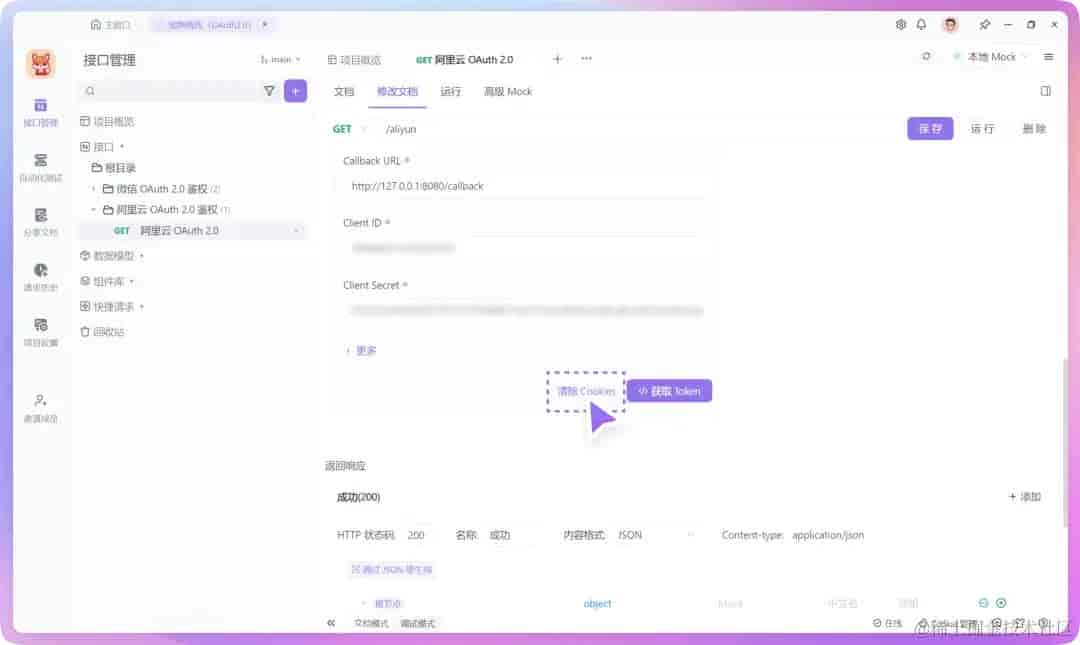This screenshot has width=1080, height=645.
Task: Go to 主窗口 home tab
Action: click(110, 25)
